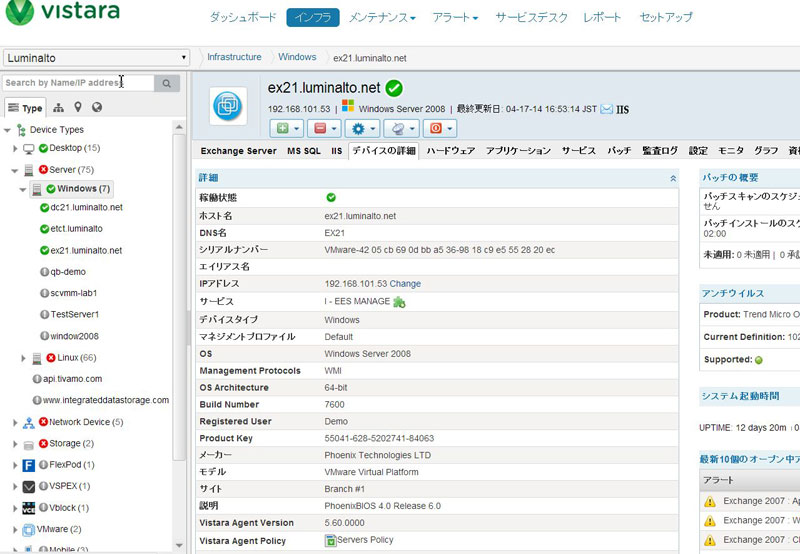Switch to MS SQL tab
Image resolution: width=800 pixels, height=554 pixels.
click(x=304, y=151)
